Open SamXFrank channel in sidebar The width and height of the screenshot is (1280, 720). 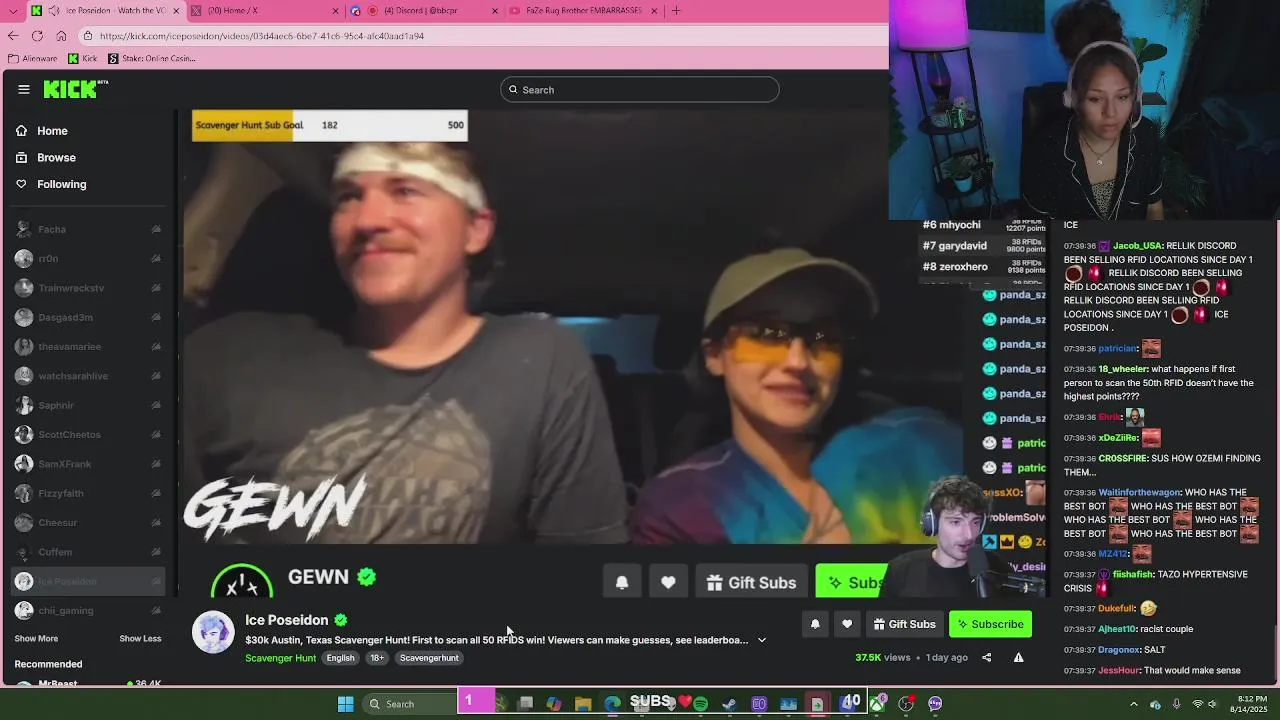88,464
